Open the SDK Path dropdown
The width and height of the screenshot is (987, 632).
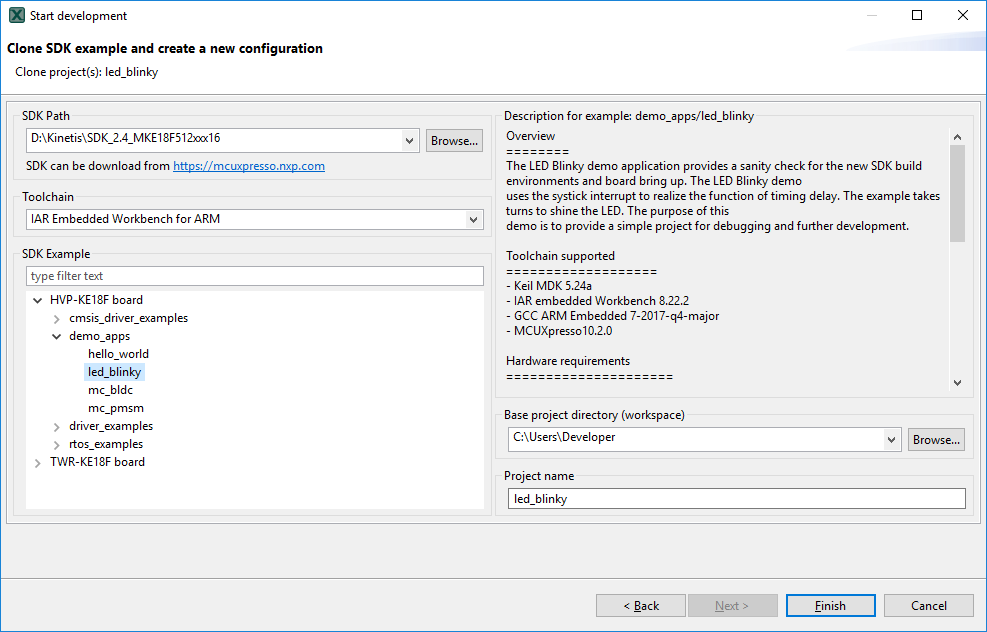[410, 141]
